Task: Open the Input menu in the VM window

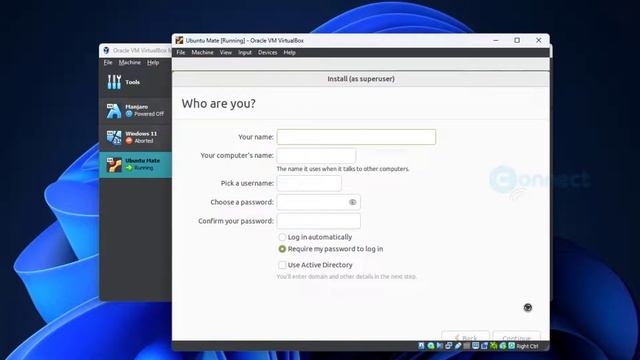Action: (x=245, y=52)
